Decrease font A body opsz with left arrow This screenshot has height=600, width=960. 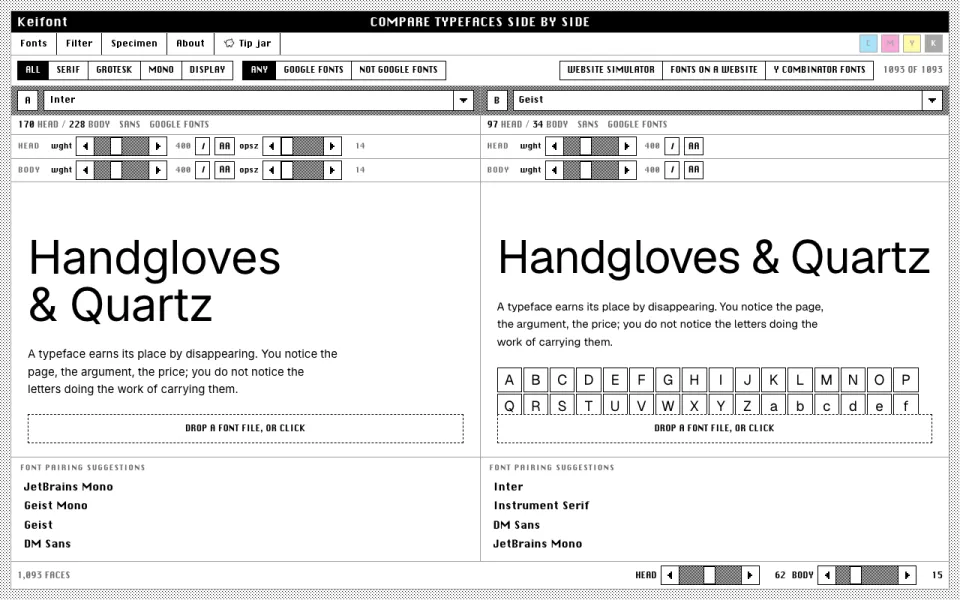click(271, 170)
